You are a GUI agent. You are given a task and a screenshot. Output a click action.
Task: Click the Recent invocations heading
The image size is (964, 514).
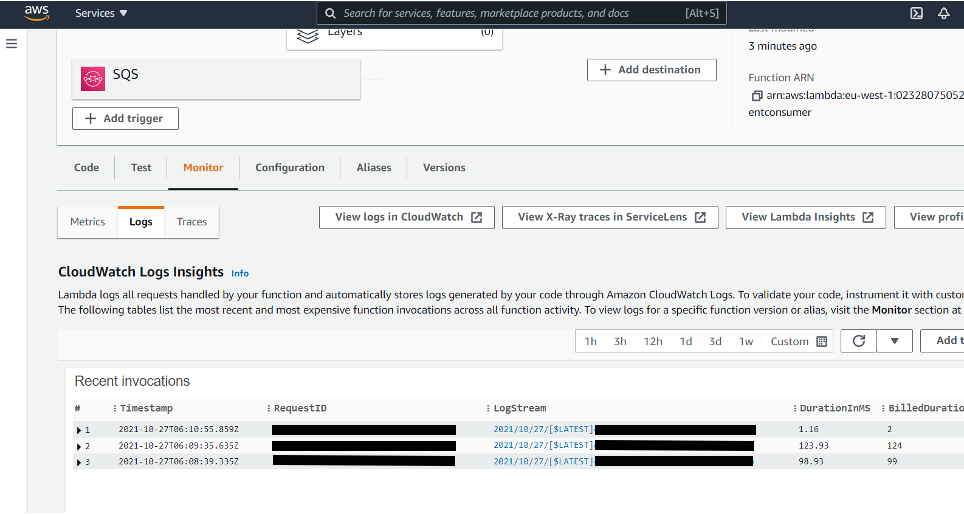tap(132, 381)
